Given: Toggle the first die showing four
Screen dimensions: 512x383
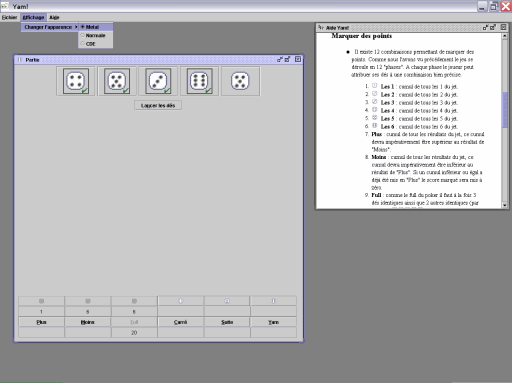Looking at the screenshot, I should coord(76,81).
